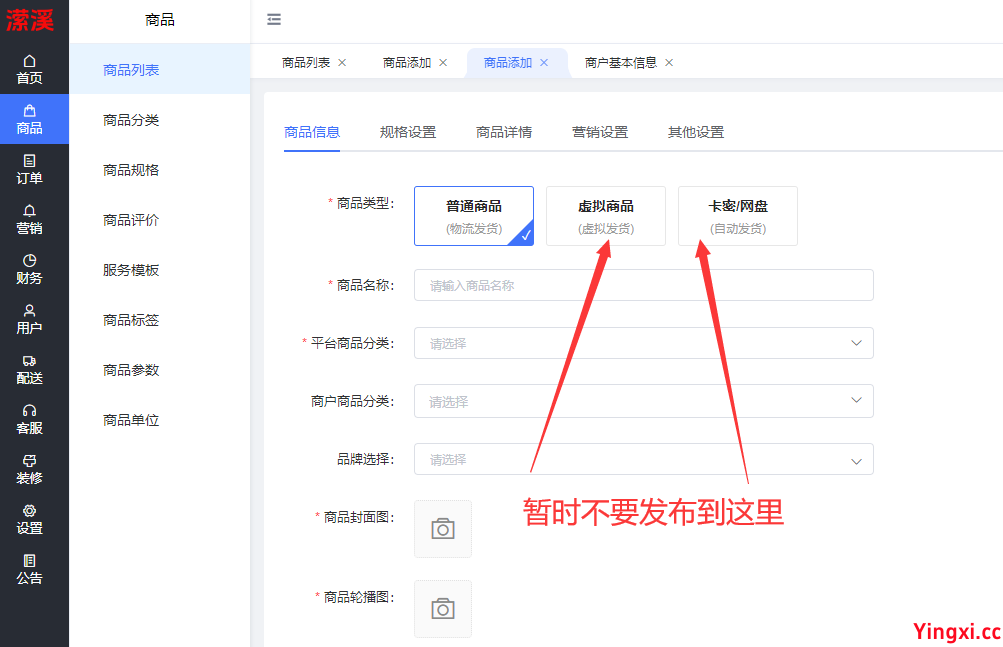Open the 平台商品分类 dropdown
Image resolution: width=1003 pixels, height=647 pixels.
click(x=643, y=342)
